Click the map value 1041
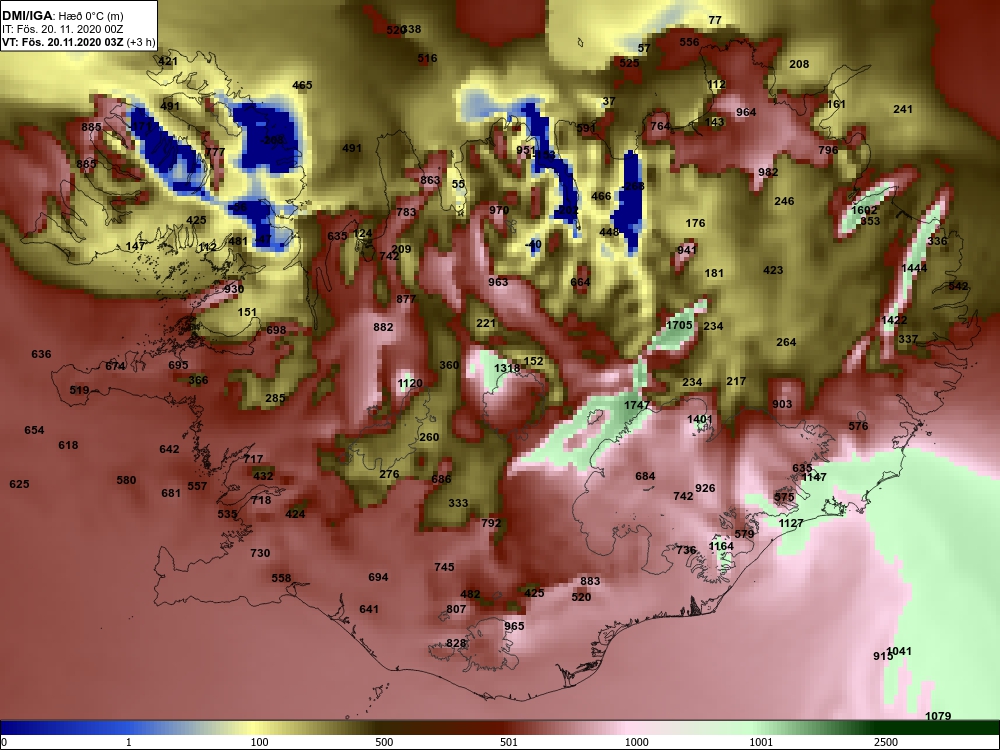Screen dimensions: 1000x750 [899, 651]
